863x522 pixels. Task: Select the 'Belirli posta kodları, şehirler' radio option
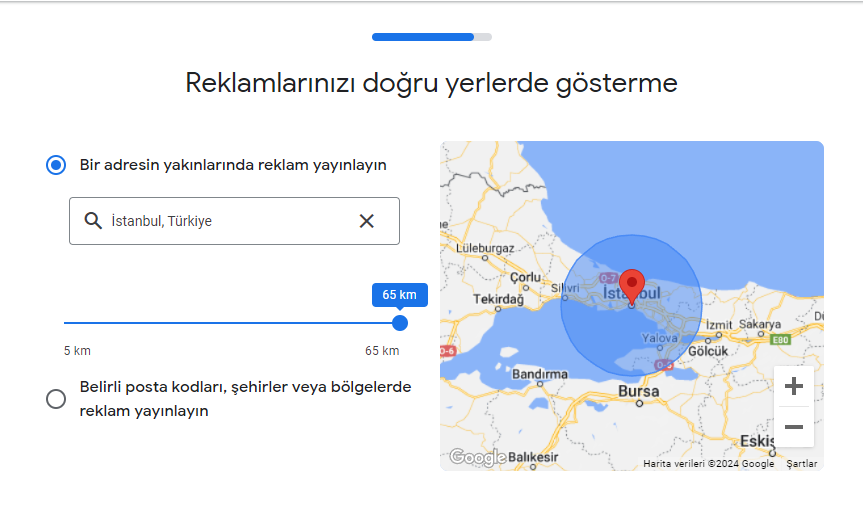[56, 399]
